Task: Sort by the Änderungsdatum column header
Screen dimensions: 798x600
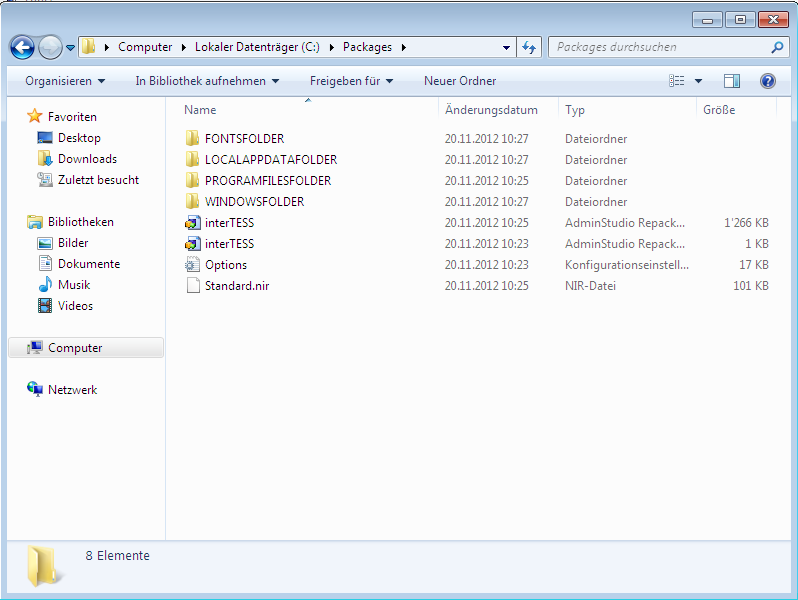Action: (x=491, y=110)
